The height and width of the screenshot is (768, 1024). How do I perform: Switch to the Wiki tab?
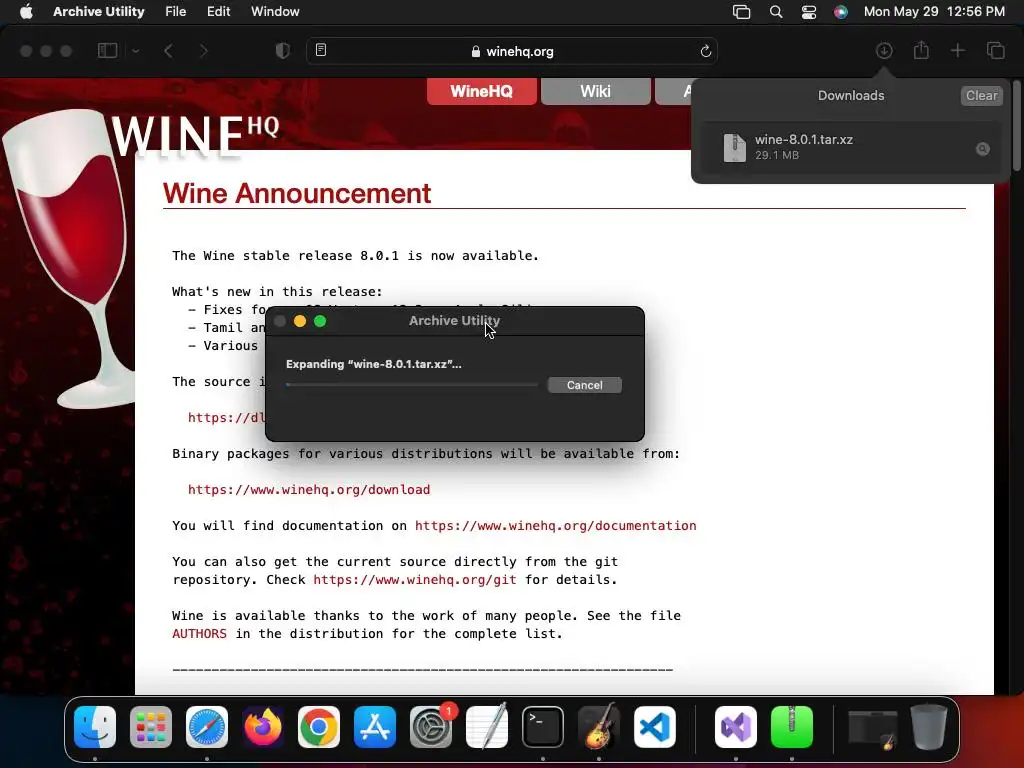pyautogui.click(x=596, y=91)
